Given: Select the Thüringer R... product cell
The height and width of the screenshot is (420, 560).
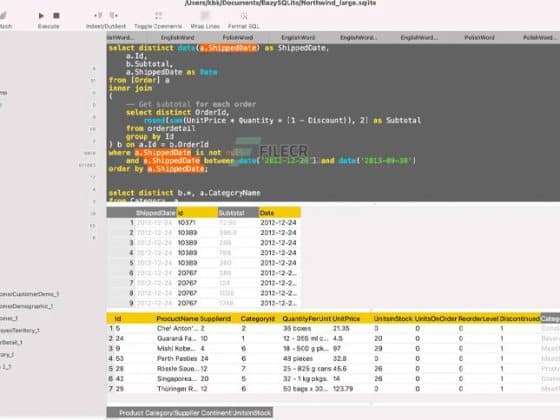Looking at the screenshot, I should pyautogui.click(x=178, y=389).
